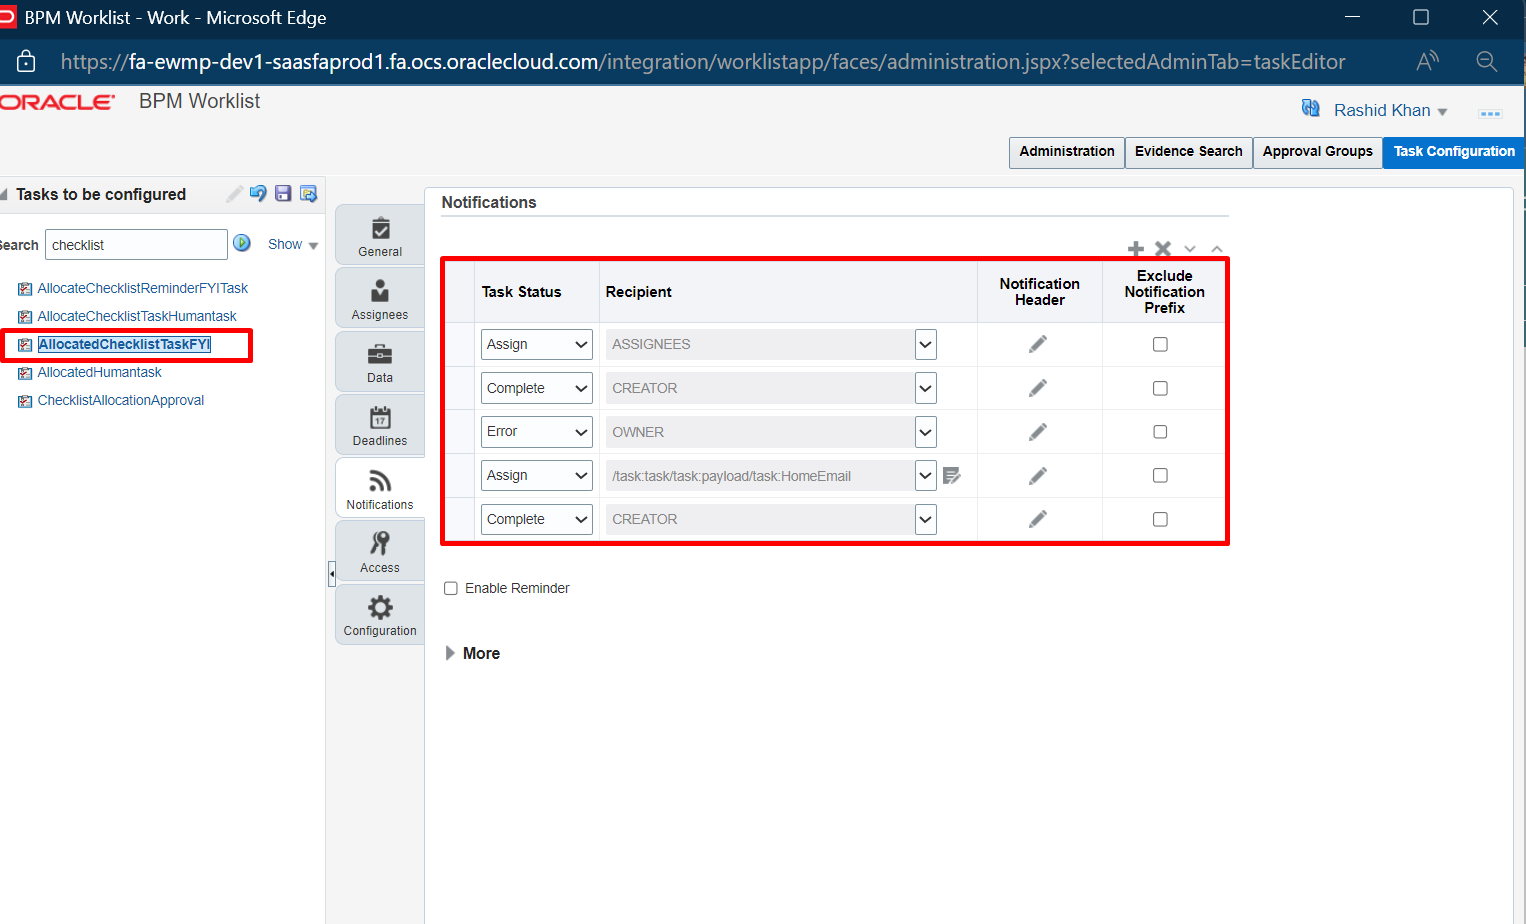Add a new notification row via plus icon
Viewport: 1526px width, 924px height.
pyautogui.click(x=1136, y=248)
